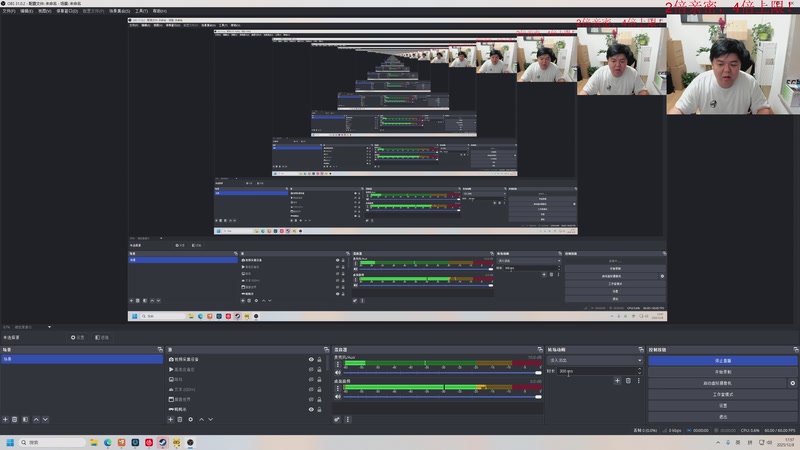Add a new scene with plus icon
This screenshot has width=800, height=450.
tap(5, 419)
